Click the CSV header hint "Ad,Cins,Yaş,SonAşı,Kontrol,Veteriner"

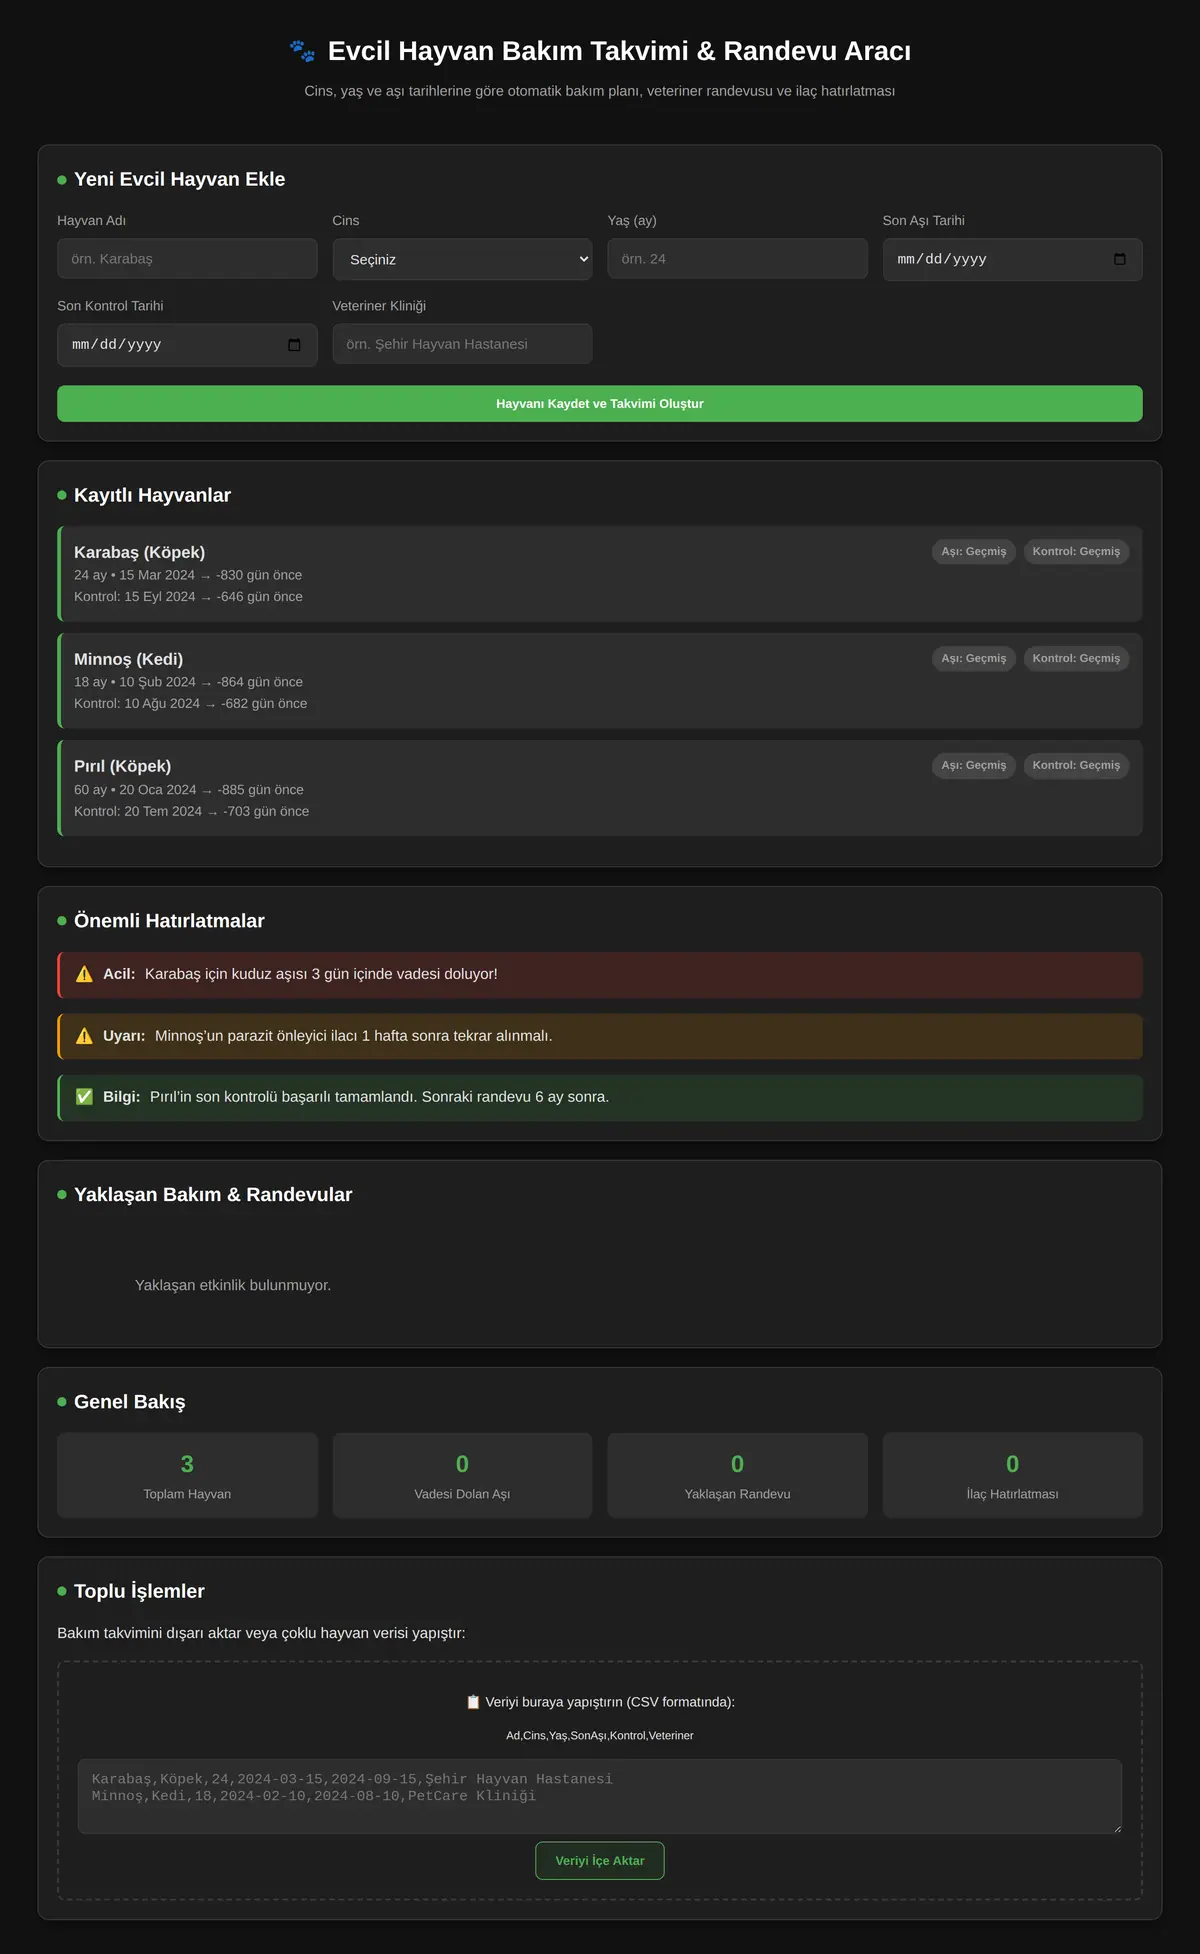tap(600, 1736)
